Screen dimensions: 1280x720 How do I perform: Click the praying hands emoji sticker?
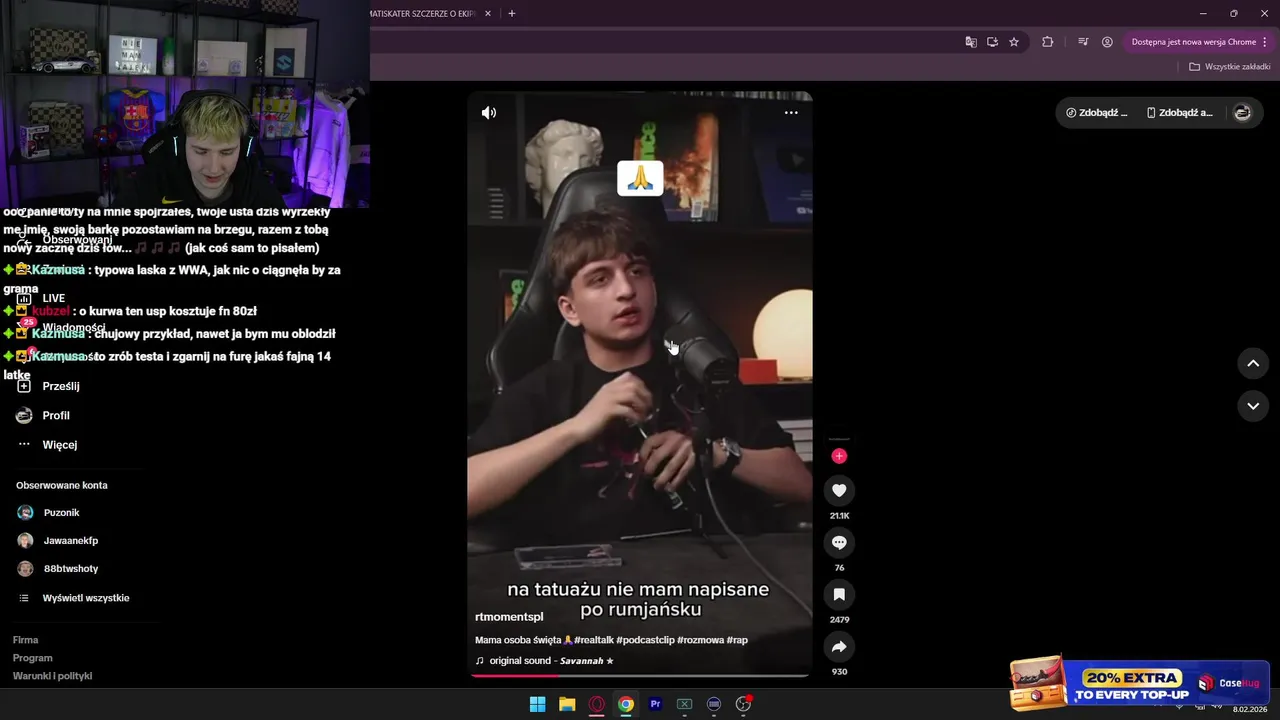pos(640,179)
